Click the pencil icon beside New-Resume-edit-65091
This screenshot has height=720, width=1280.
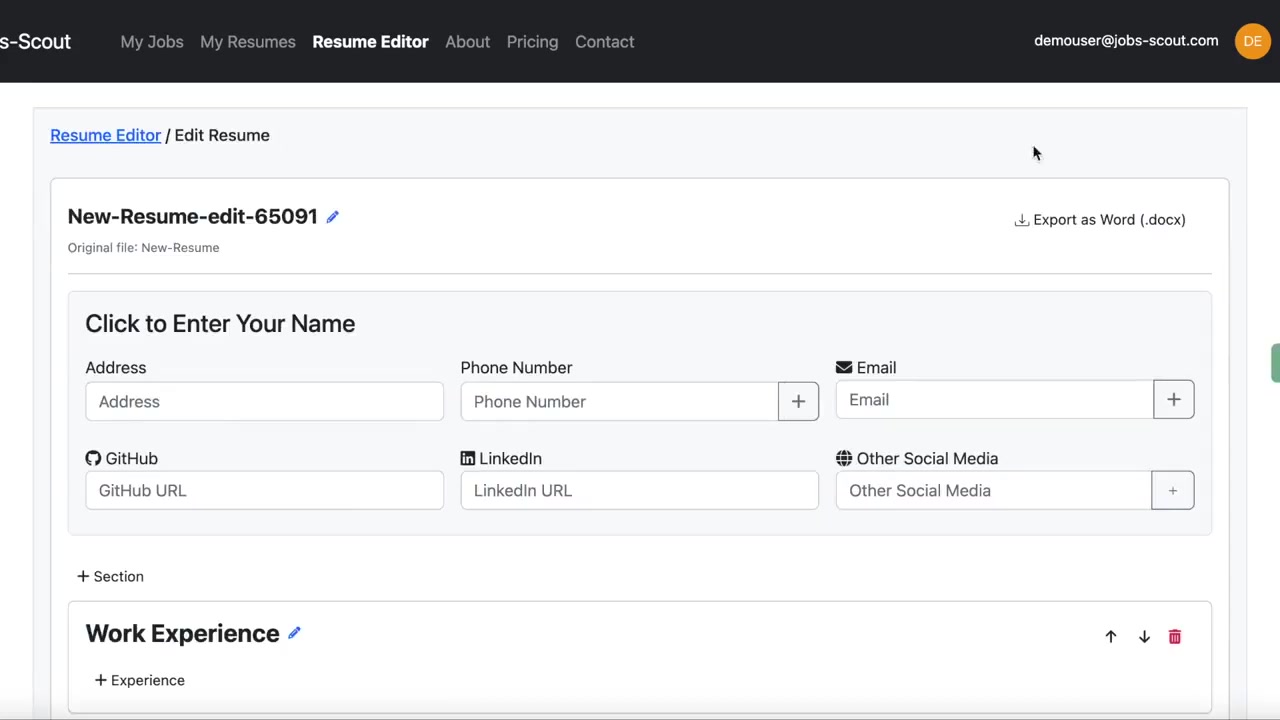(332, 217)
